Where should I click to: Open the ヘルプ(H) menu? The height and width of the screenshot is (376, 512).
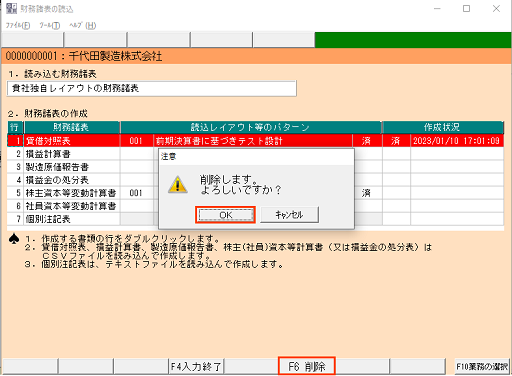pyautogui.click(x=82, y=25)
